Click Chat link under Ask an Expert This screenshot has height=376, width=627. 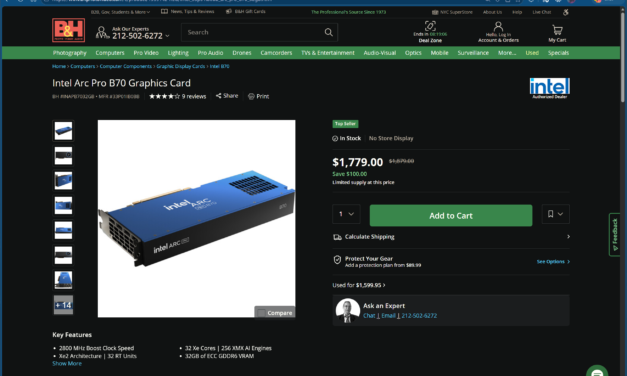(369, 316)
